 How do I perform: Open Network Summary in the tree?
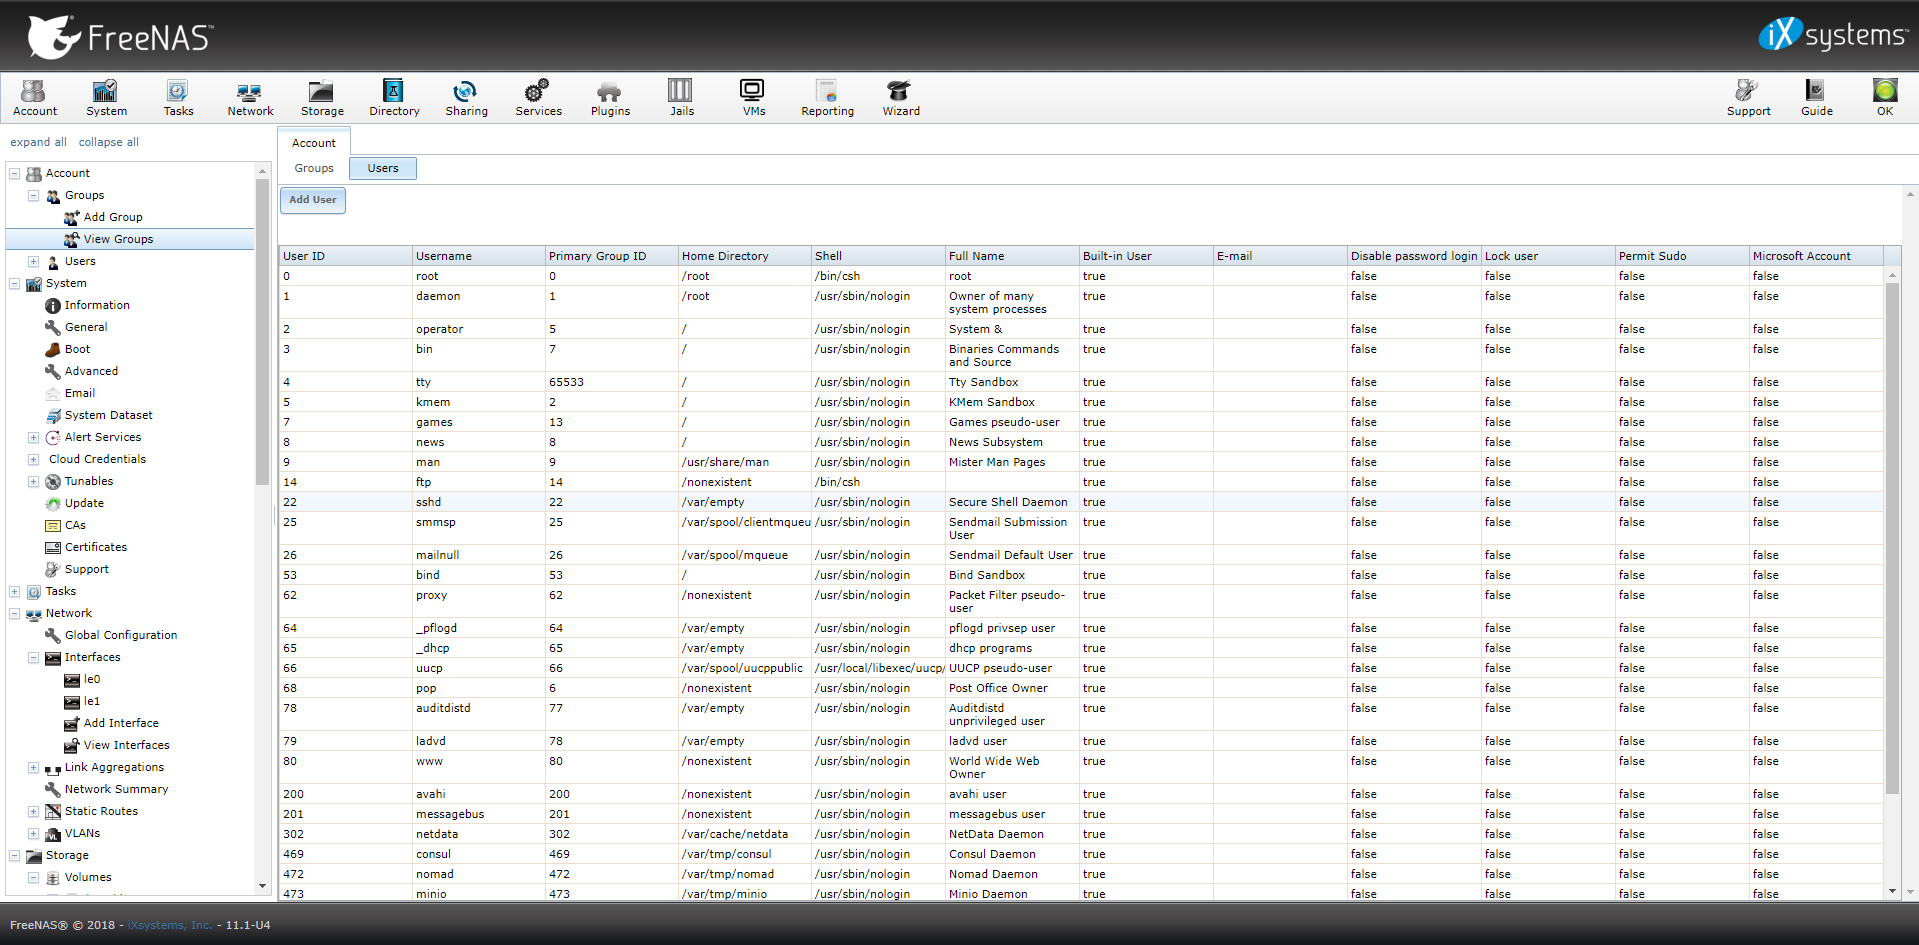point(116,789)
